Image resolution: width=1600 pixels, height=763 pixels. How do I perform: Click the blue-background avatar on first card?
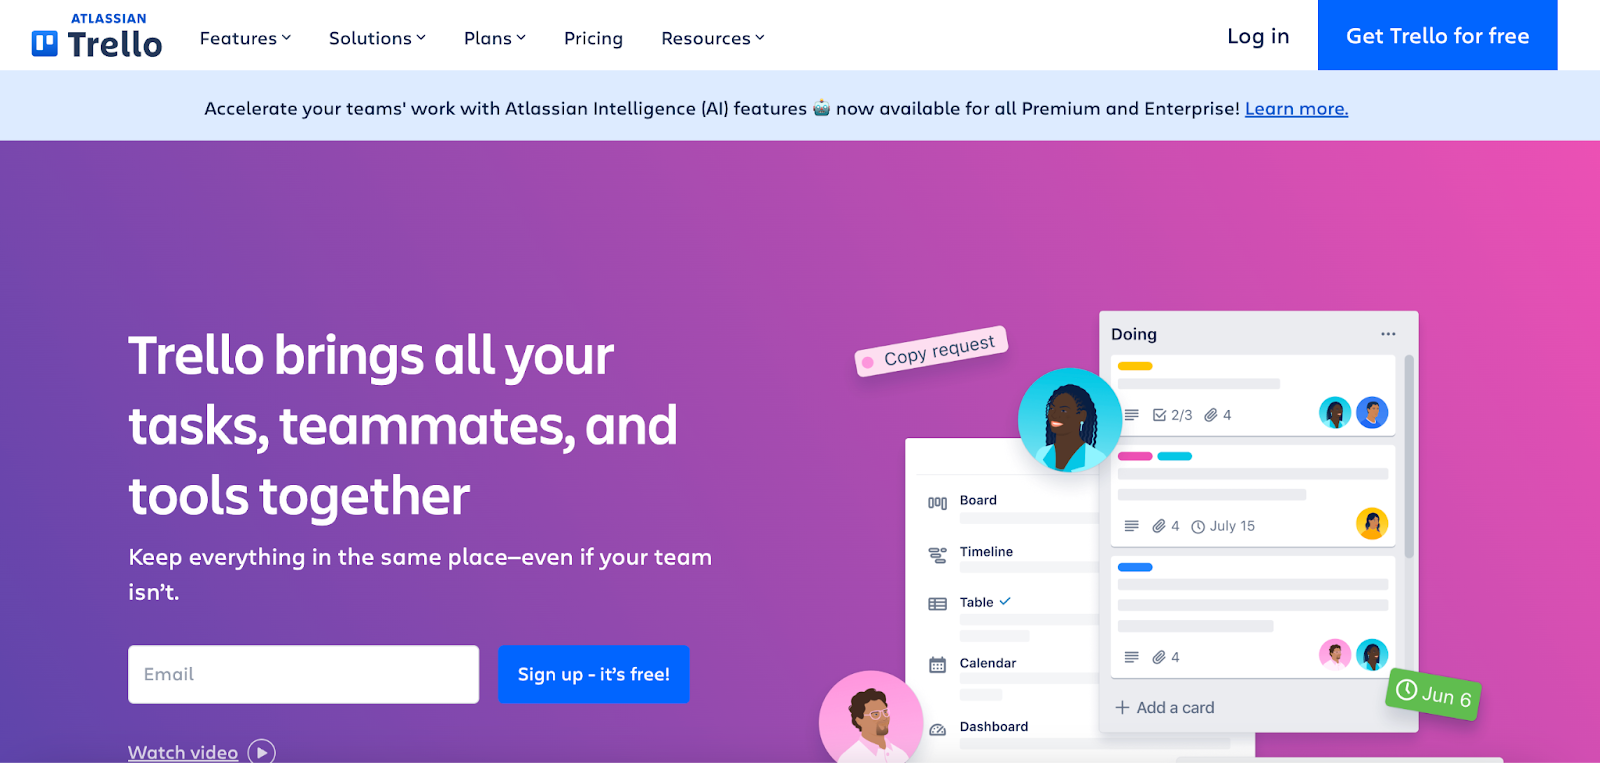pyautogui.click(x=1372, y=412)
